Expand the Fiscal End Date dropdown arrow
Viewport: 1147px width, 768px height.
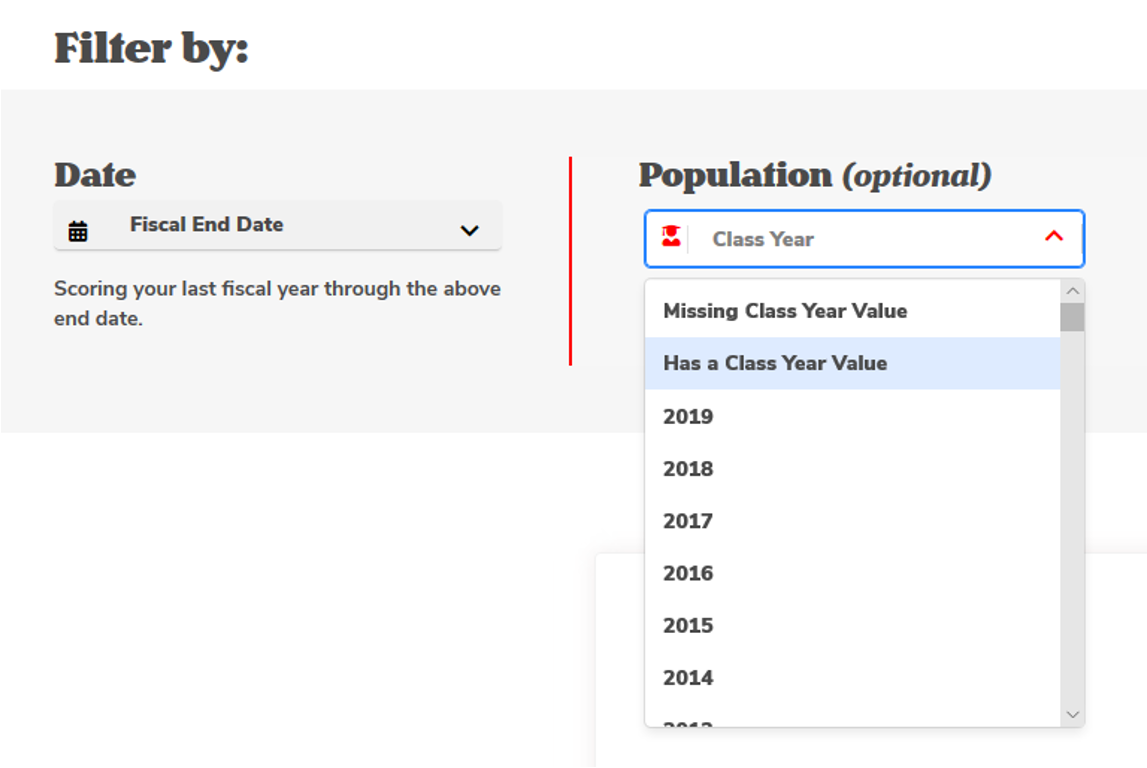[469, 231]
